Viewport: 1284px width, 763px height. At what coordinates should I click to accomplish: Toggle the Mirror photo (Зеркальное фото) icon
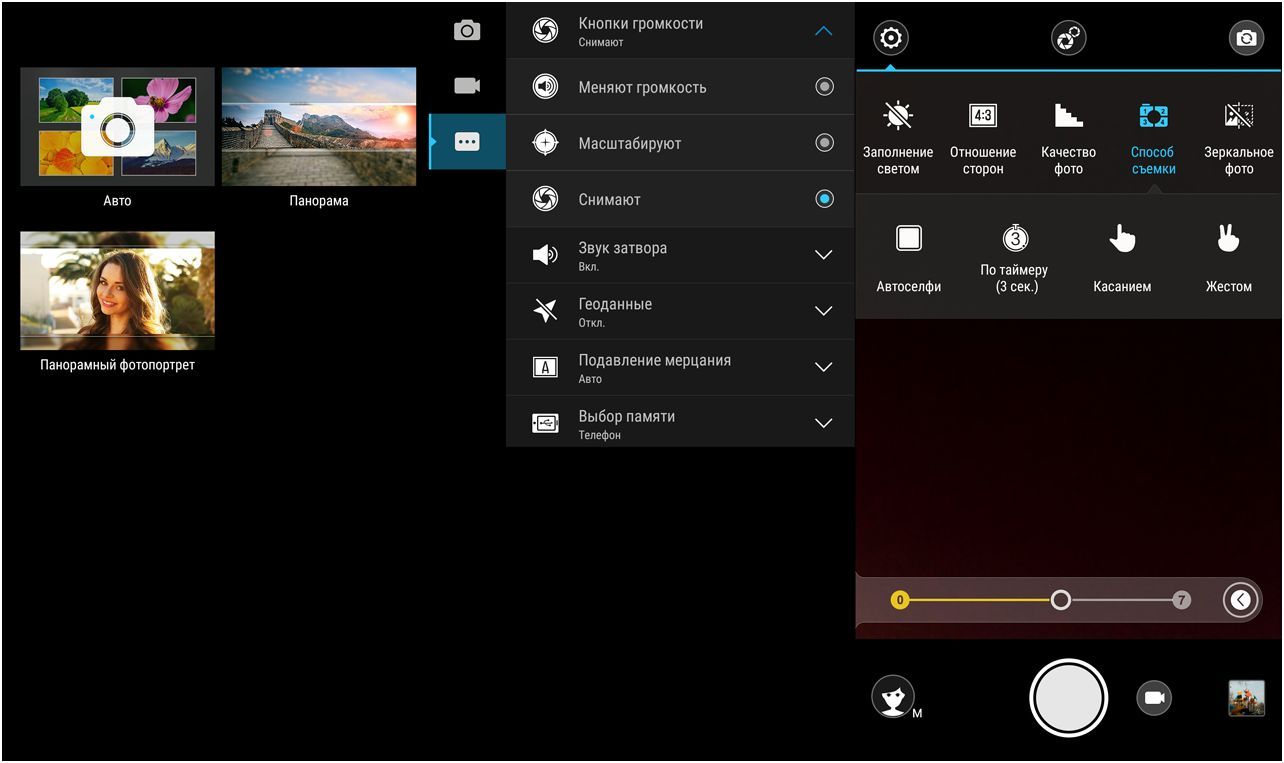(1238, 117)
